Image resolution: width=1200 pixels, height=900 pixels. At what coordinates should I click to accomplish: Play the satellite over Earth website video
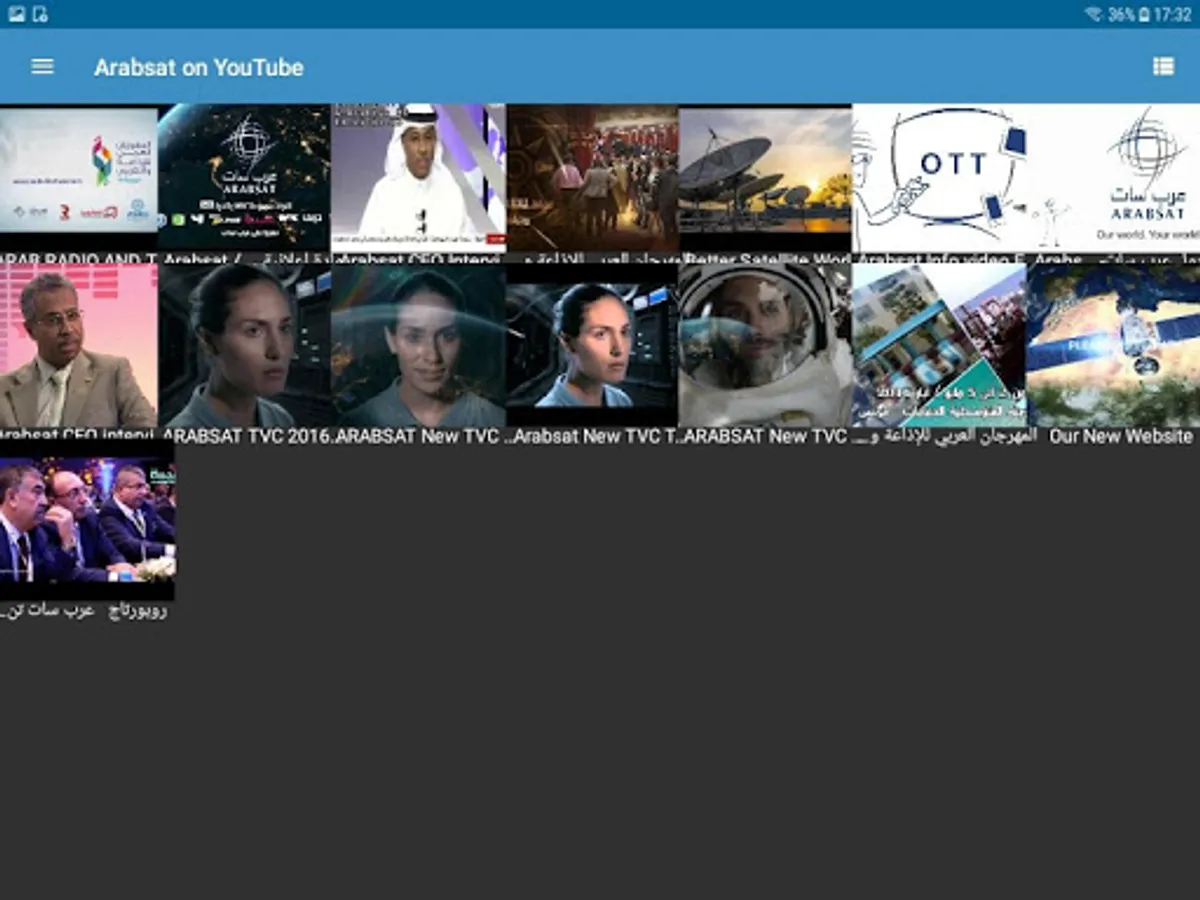[x=1113, y=346]
